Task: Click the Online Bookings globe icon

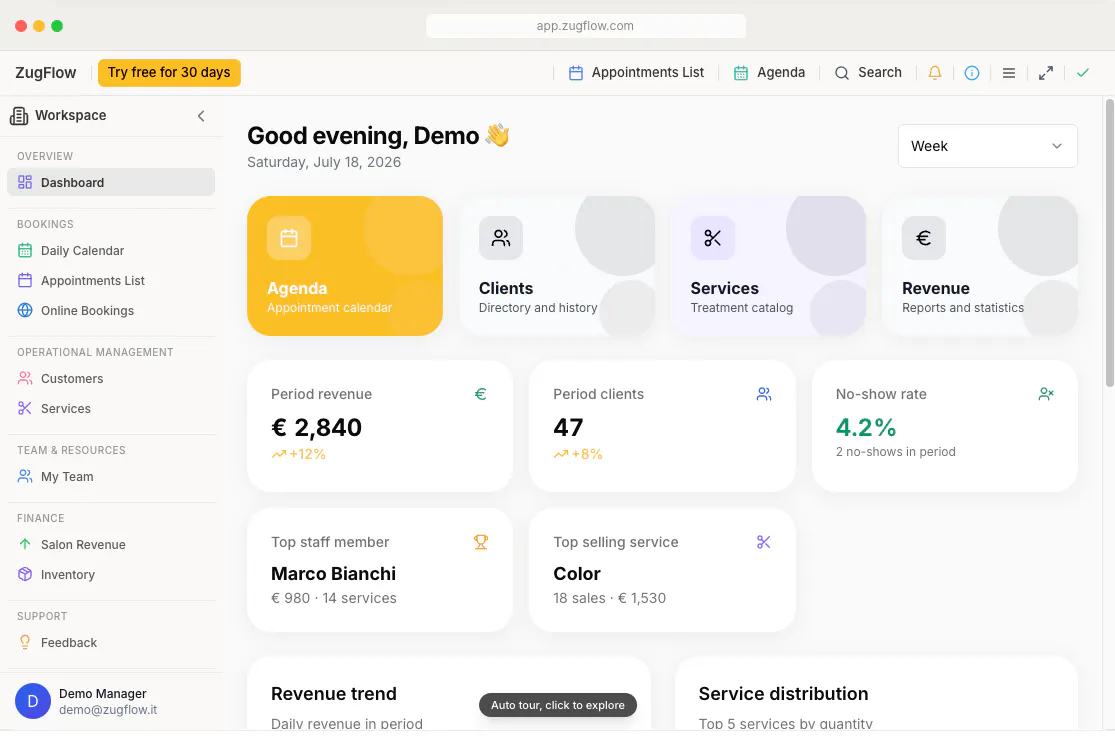Action: 25,310
